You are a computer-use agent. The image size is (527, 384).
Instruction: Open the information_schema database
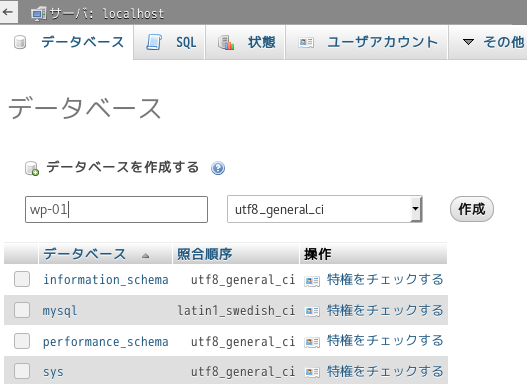[x=106, y=280]
